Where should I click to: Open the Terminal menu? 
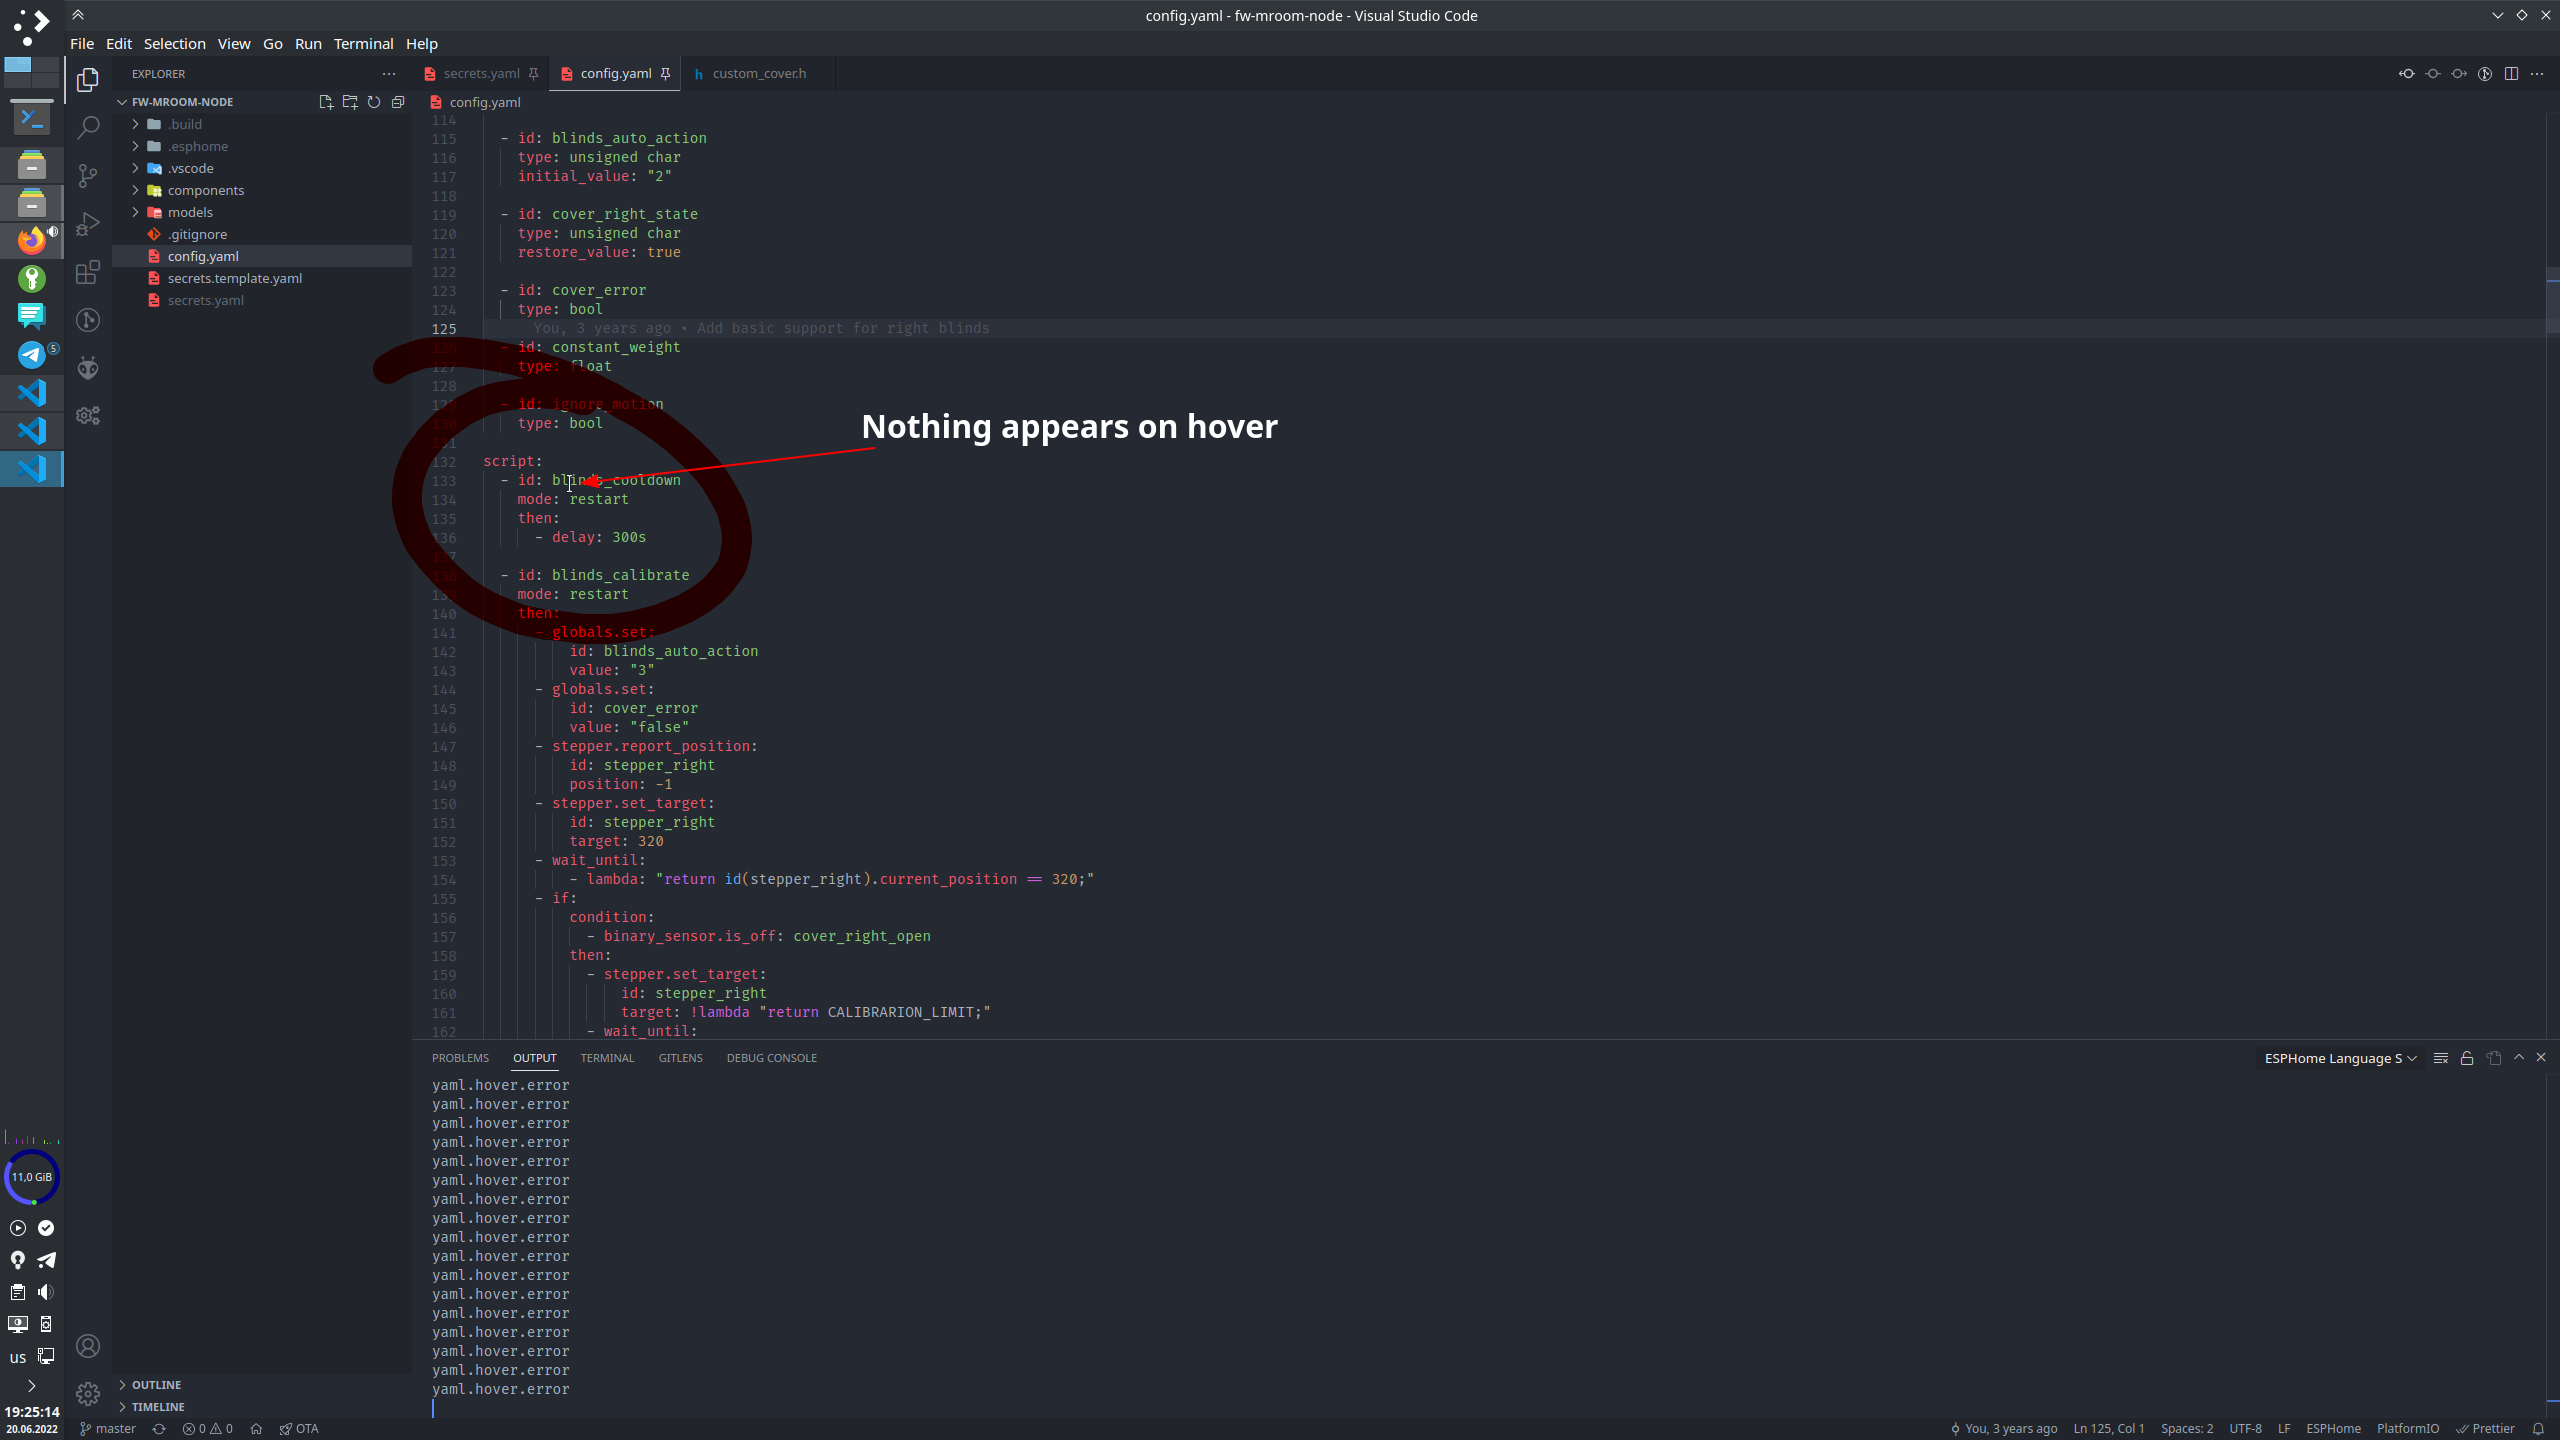[x=363, y=43]
